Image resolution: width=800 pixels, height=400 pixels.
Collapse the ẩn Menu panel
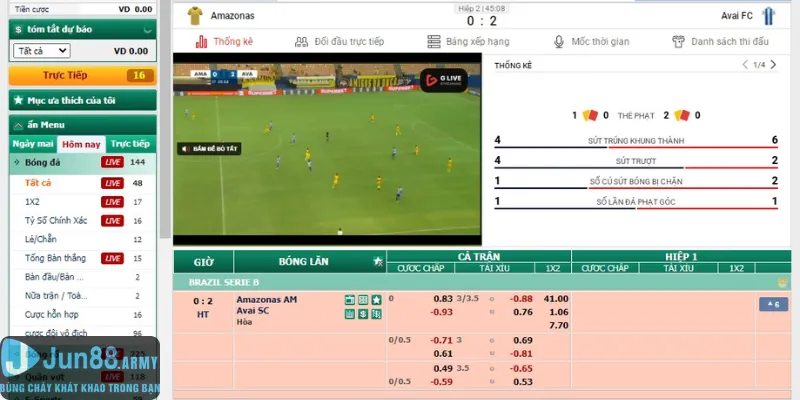click(x=17, y=124)
